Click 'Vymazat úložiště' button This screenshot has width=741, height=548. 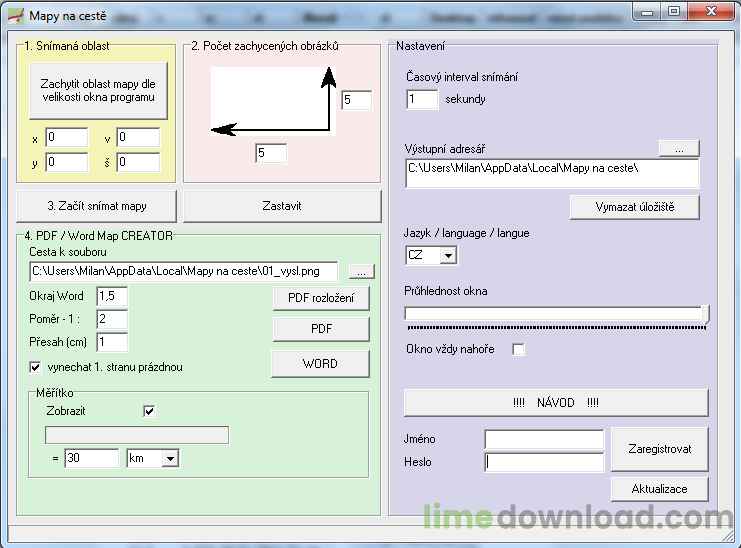(x=634, y=206)
